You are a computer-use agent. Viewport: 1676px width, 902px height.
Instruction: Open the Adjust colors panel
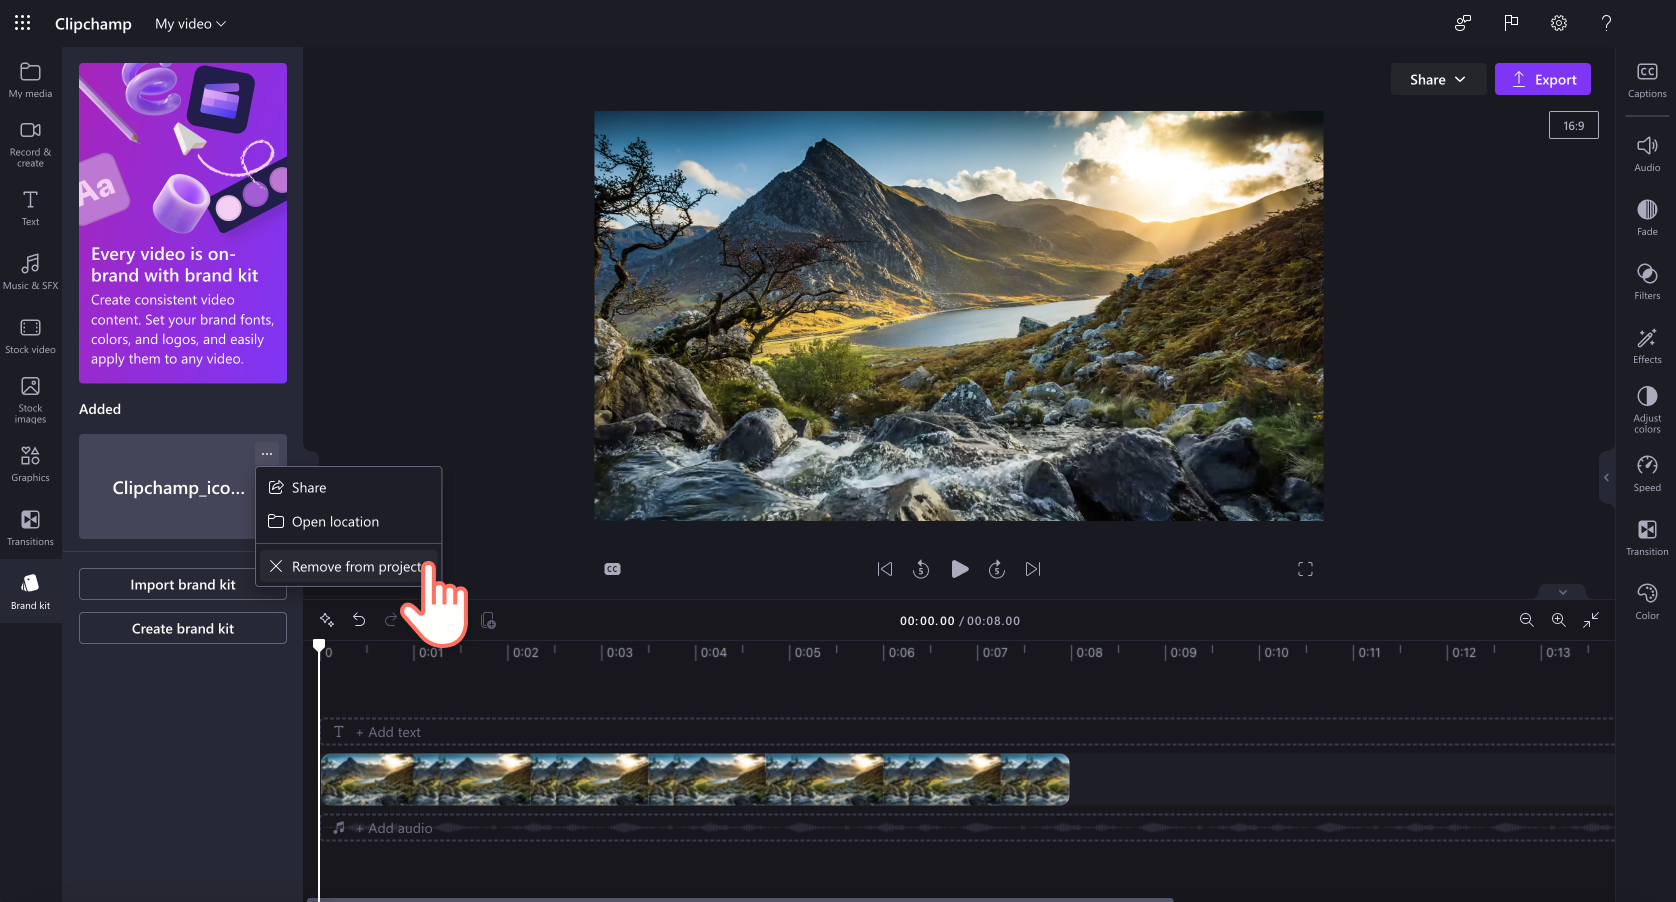point(1646,404)
